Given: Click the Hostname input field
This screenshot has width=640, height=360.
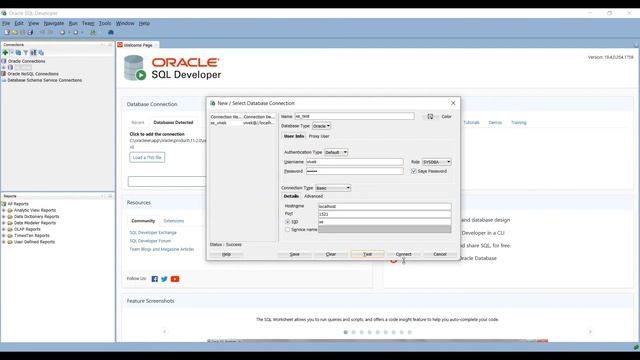Looking at the screenshot, I should 384,207.
